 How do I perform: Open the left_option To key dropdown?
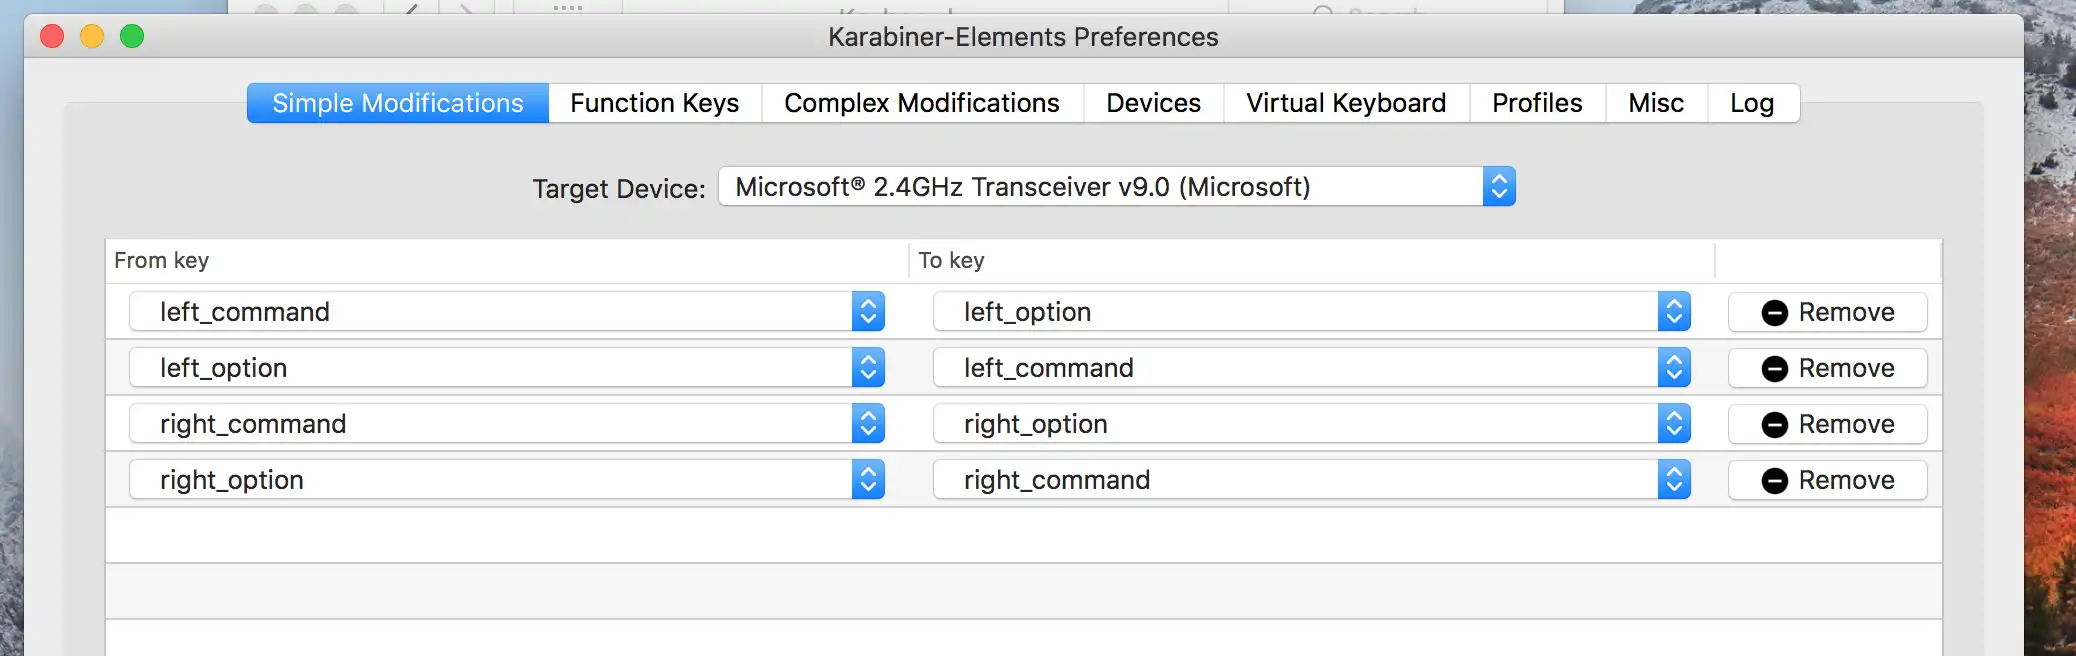1673,311
